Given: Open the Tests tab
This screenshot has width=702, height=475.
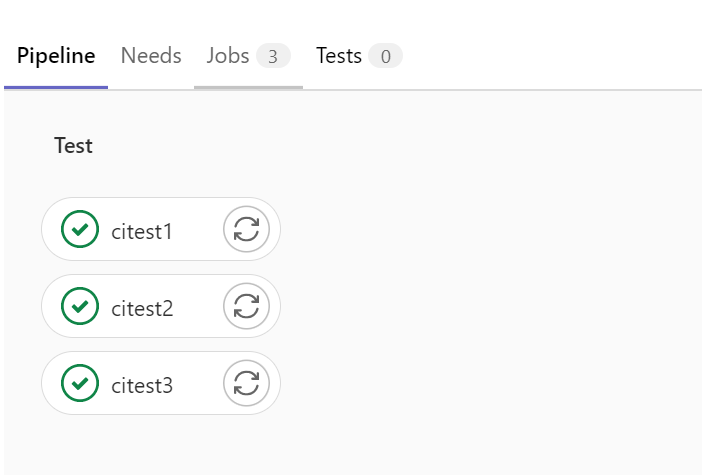Looking at the screenshot, I should pos(339,56).
